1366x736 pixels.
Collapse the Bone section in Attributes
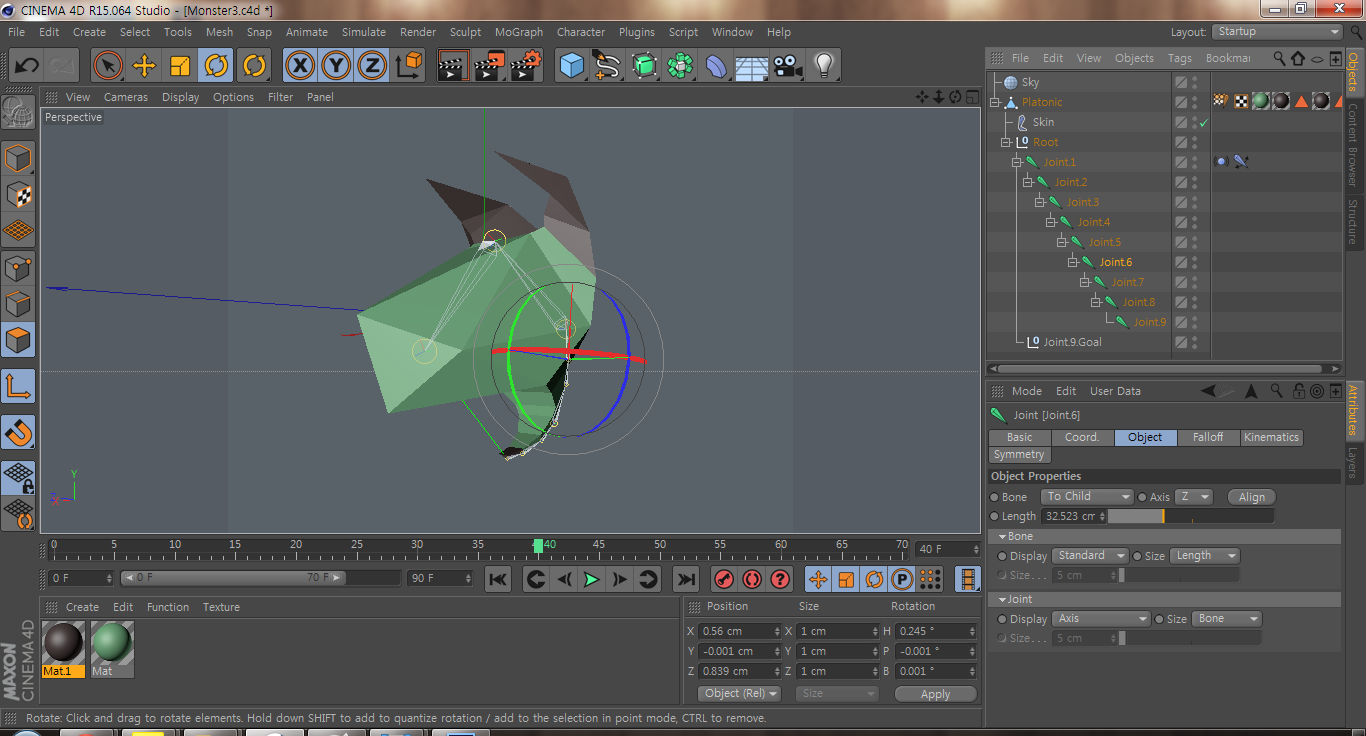coord(1002,537)
